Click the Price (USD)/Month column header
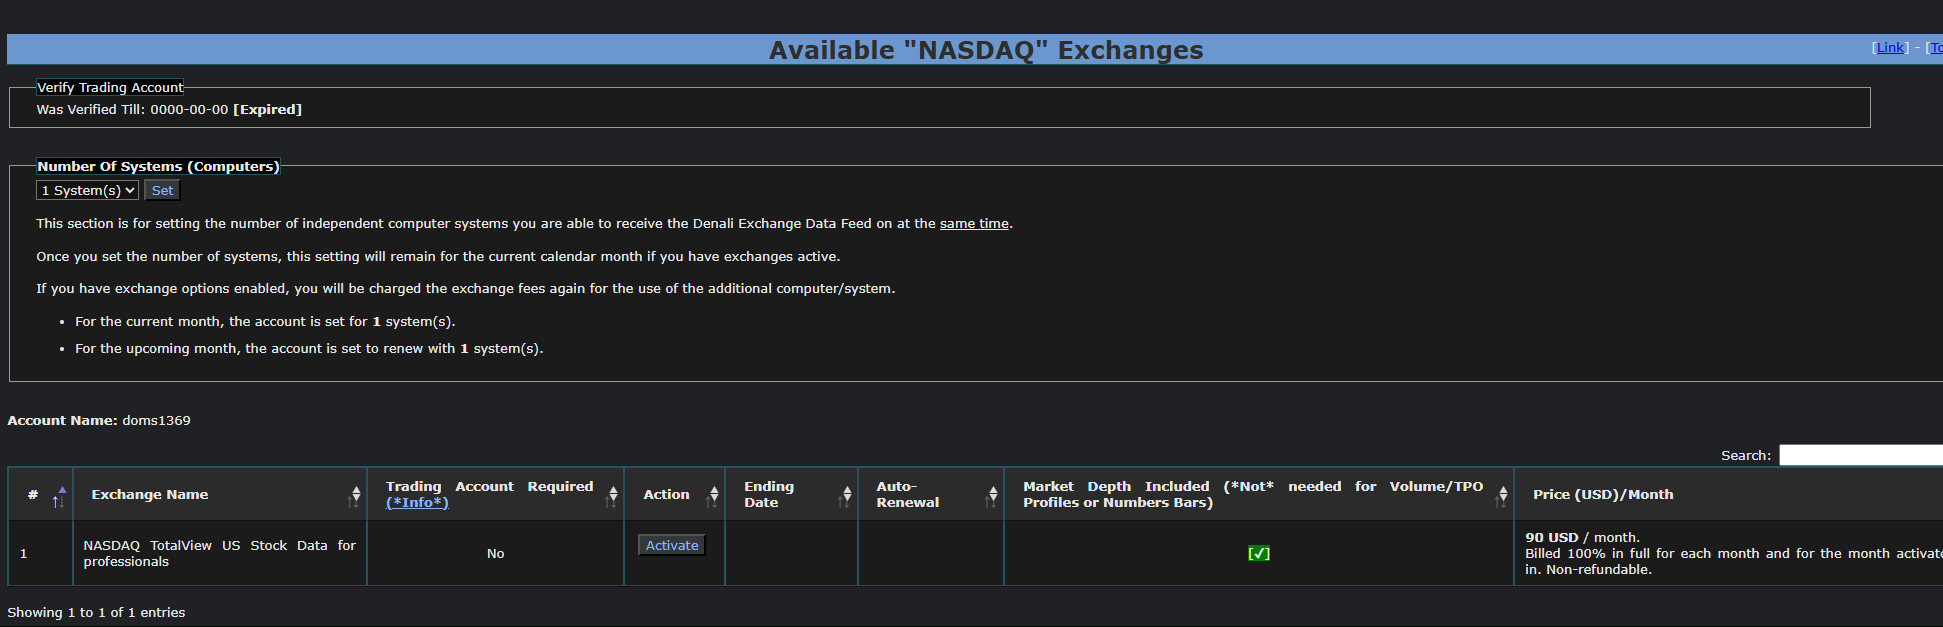The image size is (1943, 627). (x=1729, y=494)
